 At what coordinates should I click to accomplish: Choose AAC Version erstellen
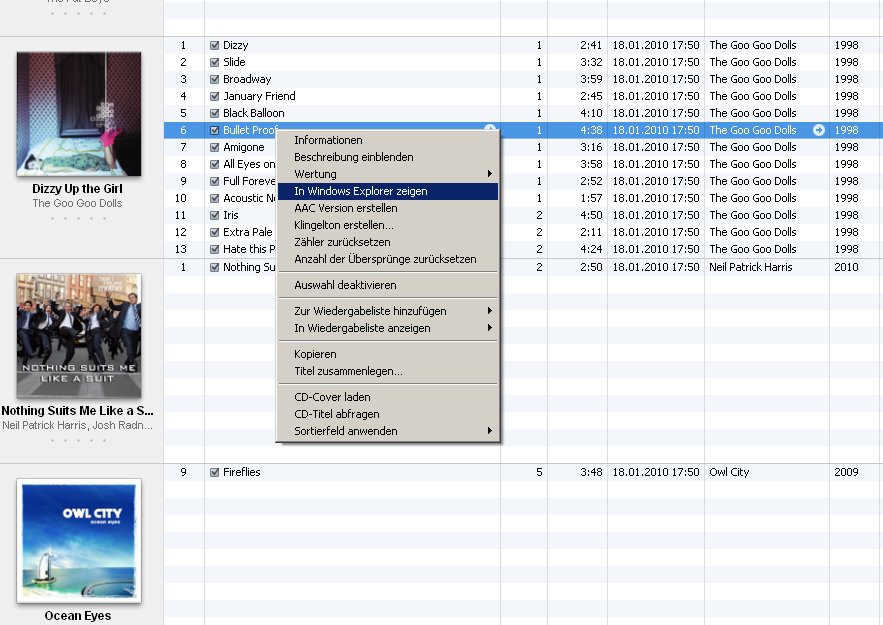(387, 208)
